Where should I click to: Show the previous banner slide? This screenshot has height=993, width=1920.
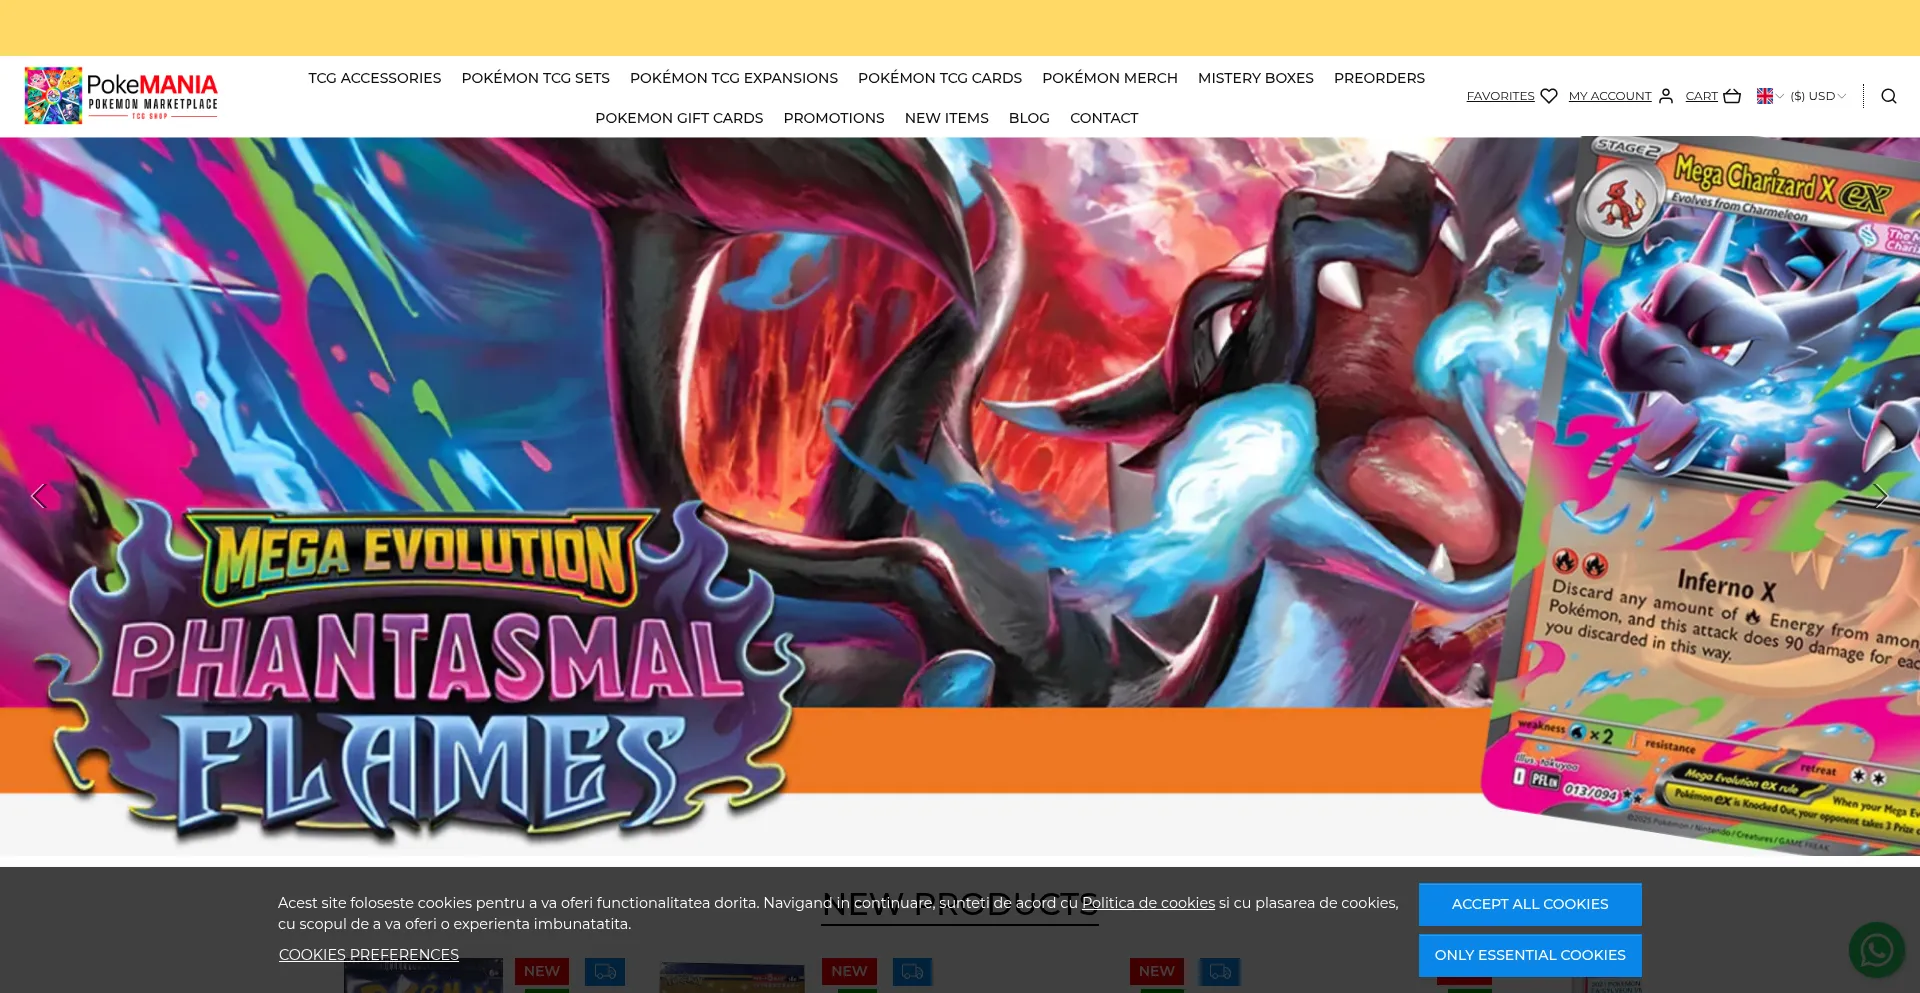[x=38, y=496]
